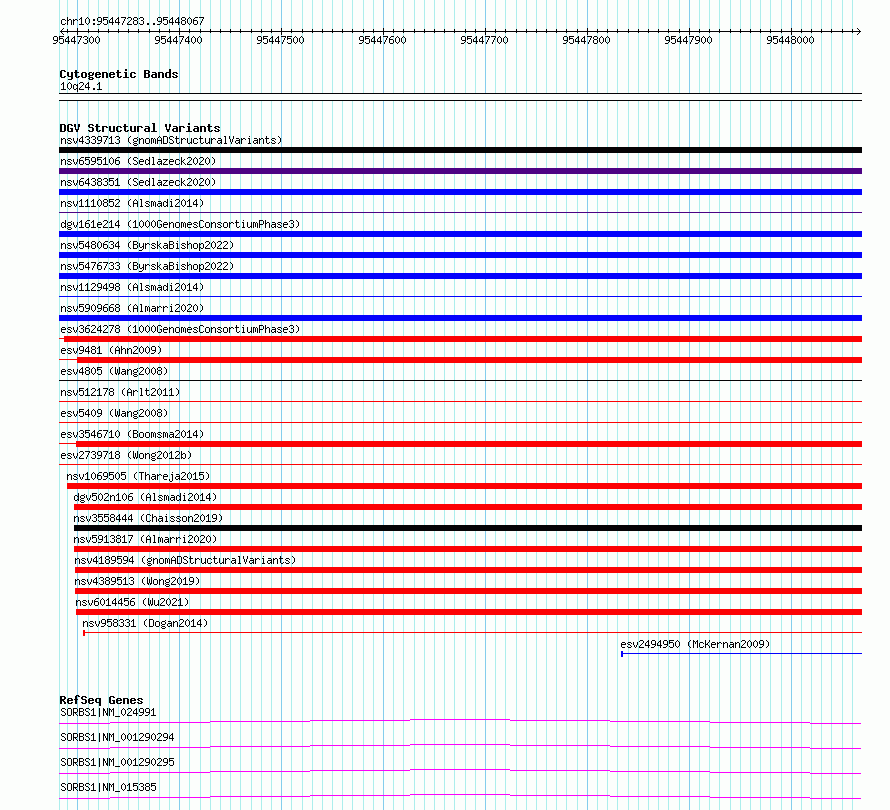Click the blue bar under dgv161e214
The image size is (890, 810).
[x=460, y=234]
